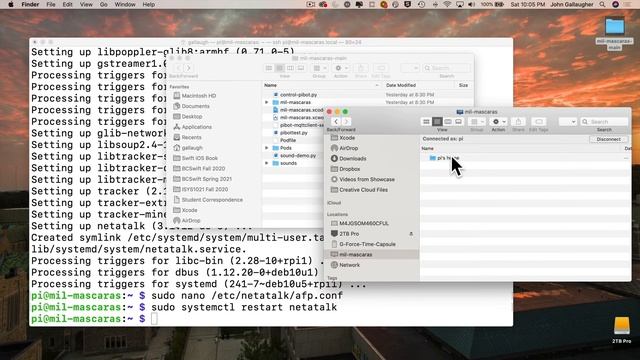The width and height of the screenshot is (640, 360).
Task: Click Name column header in back Finder window
Action: pyautogui.click(x=270, y=85)
